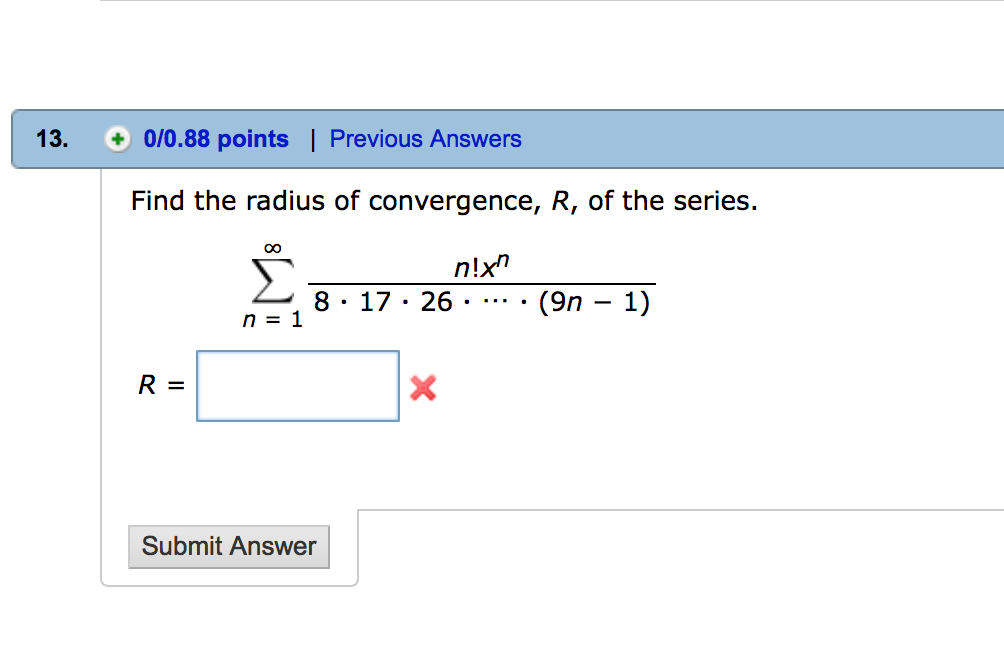
Task: Click the question number 13 label
Action: point(52,139)
